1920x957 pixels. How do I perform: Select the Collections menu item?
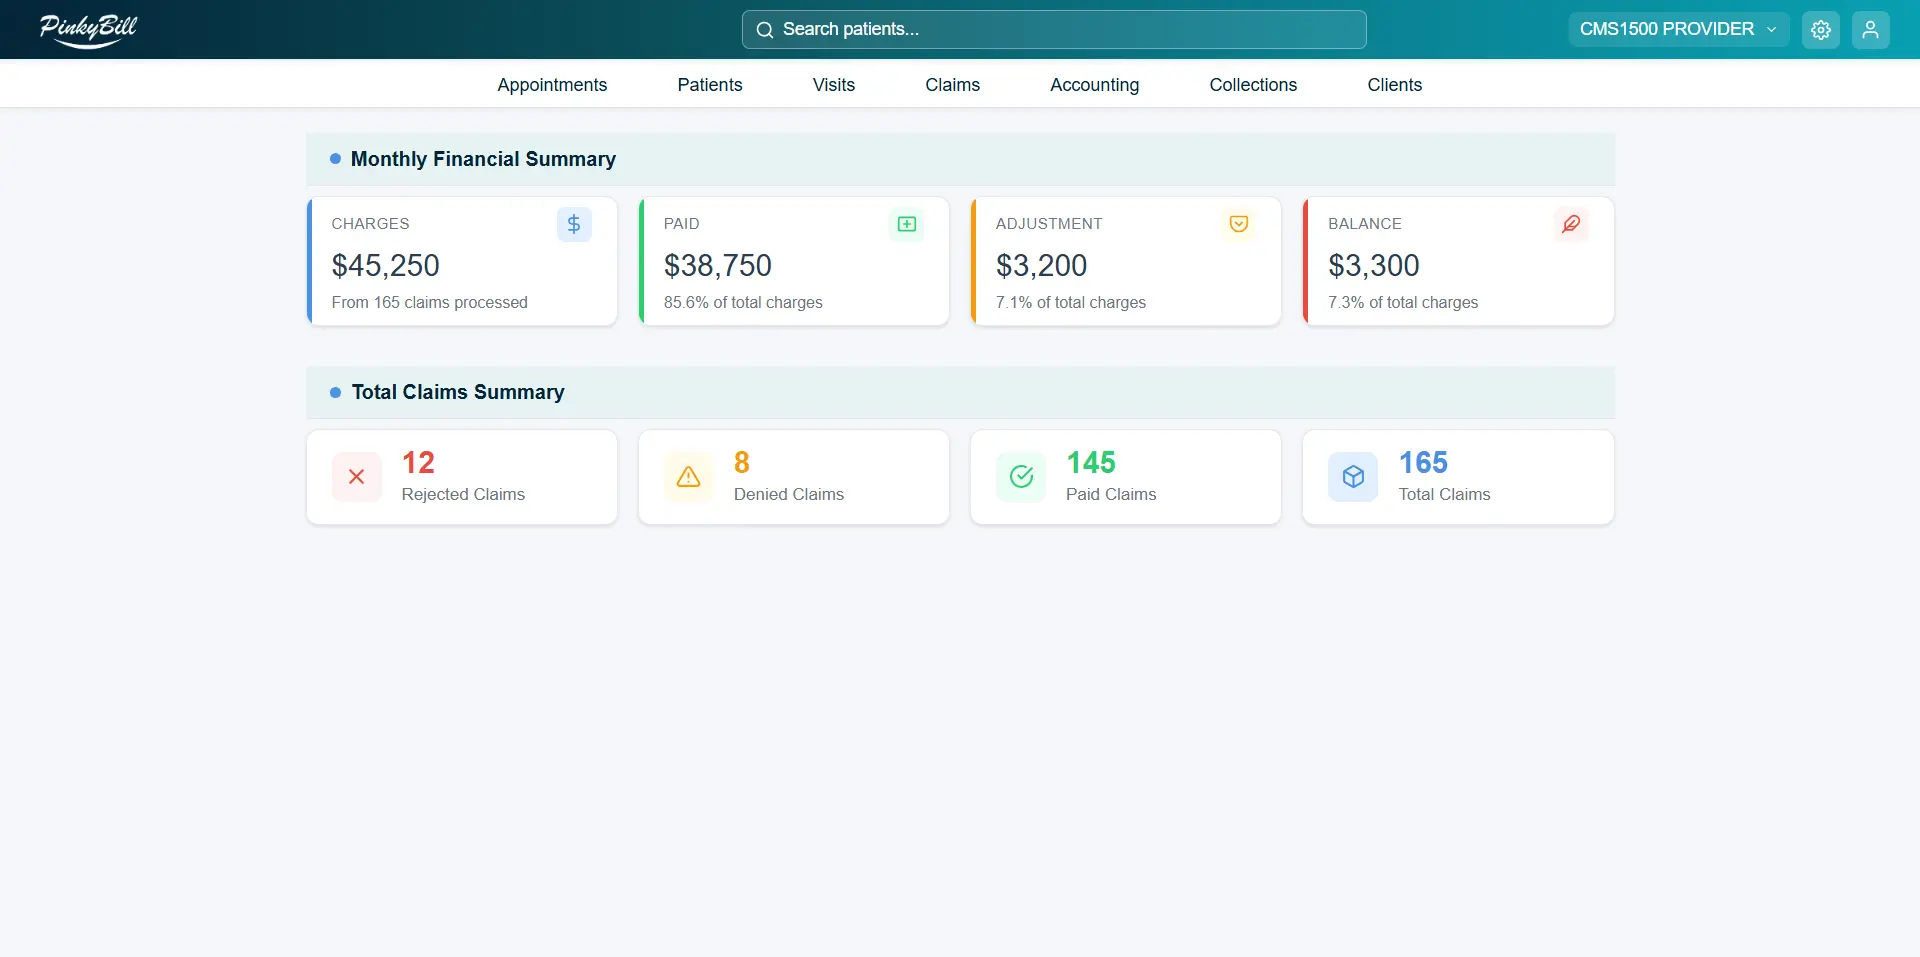pos(1253,85)
